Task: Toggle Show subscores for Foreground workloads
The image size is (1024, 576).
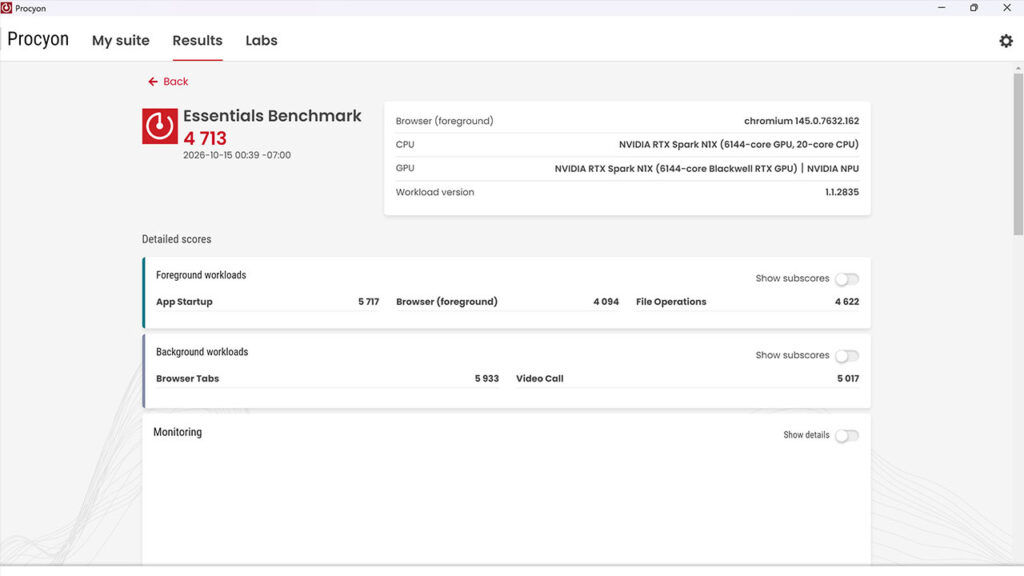Action: (x=847, y=279)
